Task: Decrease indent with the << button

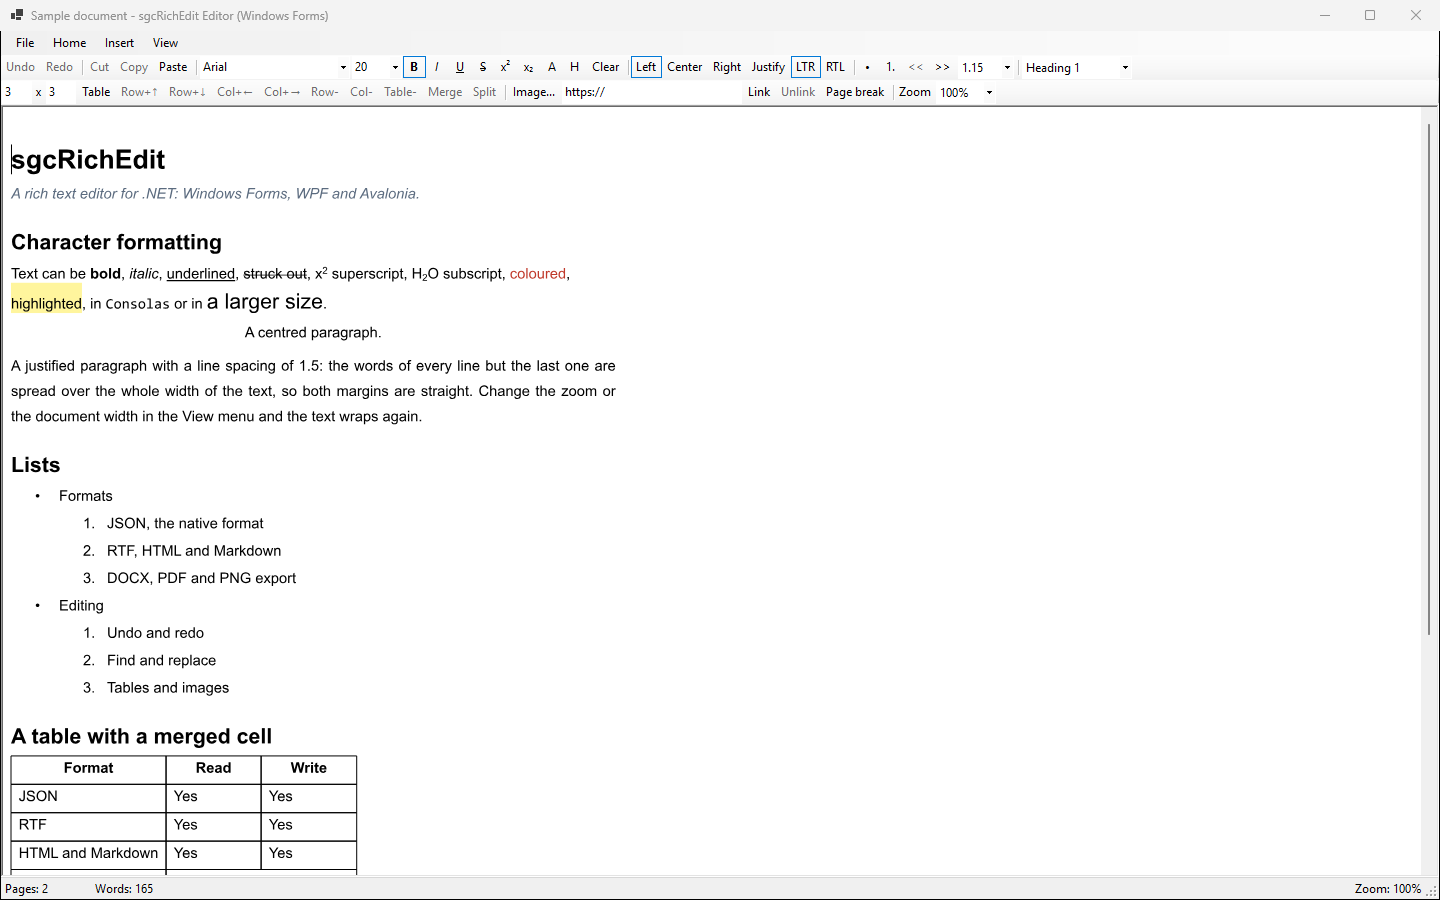Action: click(916, 67)
